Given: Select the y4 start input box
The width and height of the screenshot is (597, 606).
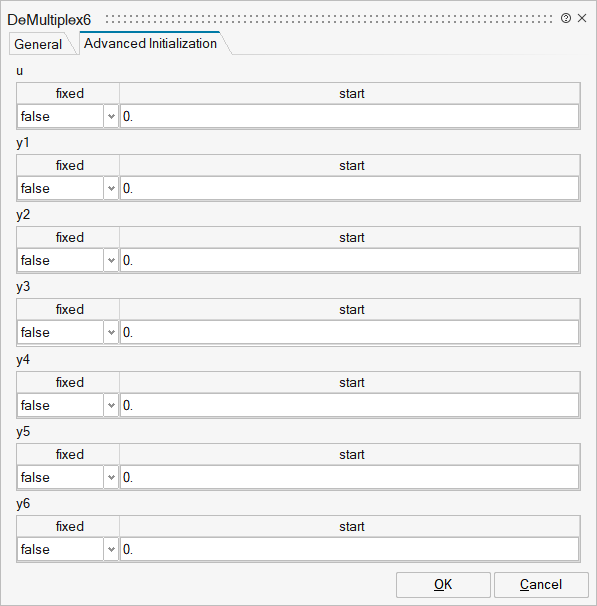Looking at the screenshot, I should (x=349, y=405).
